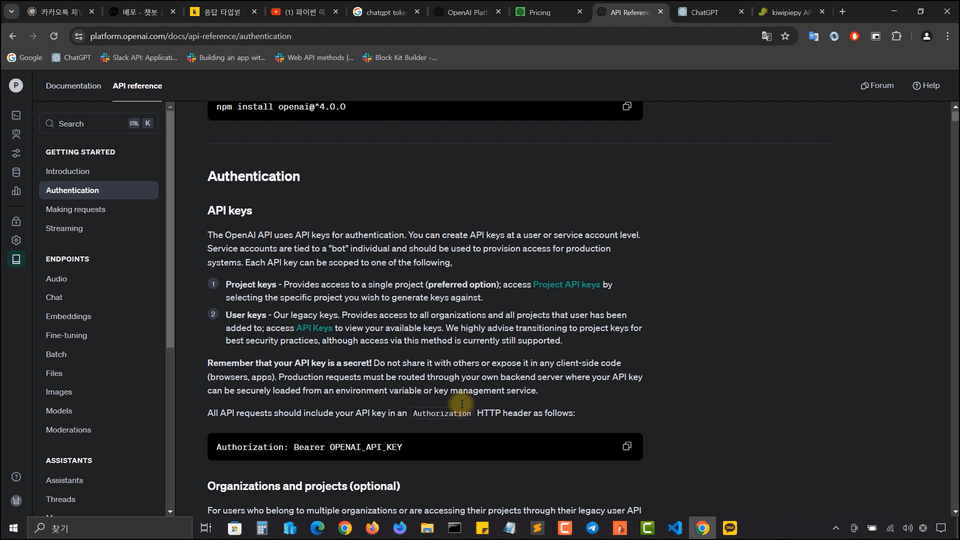The height and width of the screenshot is (540, 960).
Task: Copy the npm install openai command
Action: [627, 107]
